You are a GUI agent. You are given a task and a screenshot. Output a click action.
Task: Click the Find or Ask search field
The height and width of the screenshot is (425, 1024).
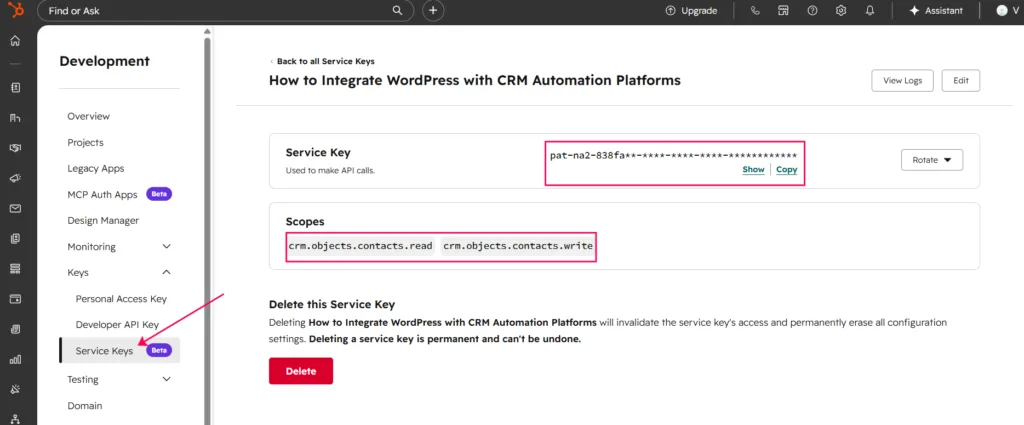pyautogui.click(x=225, y=10)
